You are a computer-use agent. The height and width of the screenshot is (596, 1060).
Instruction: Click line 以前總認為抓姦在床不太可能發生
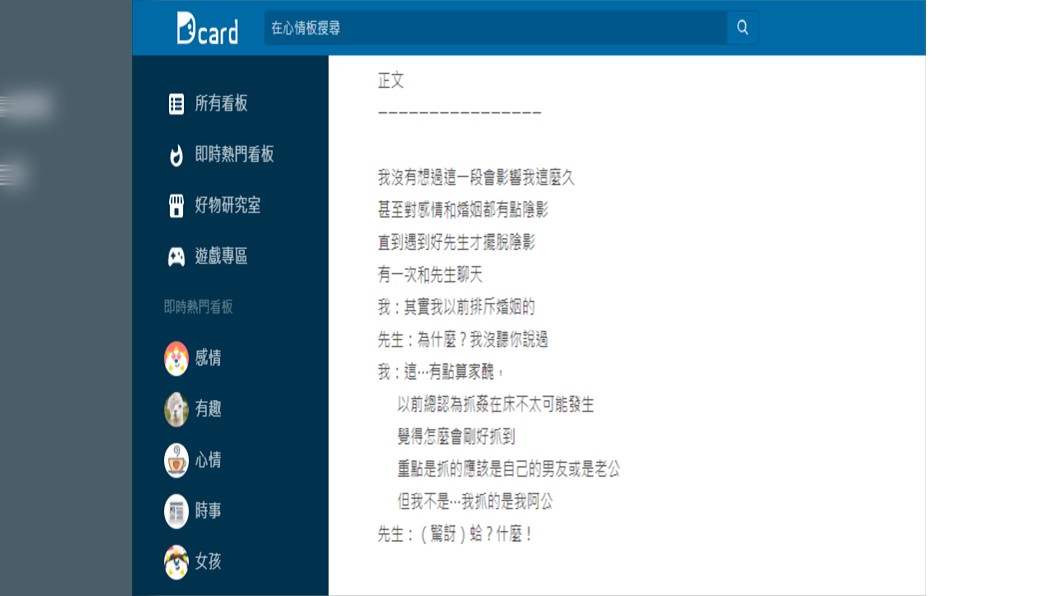(x=496, y=404)
